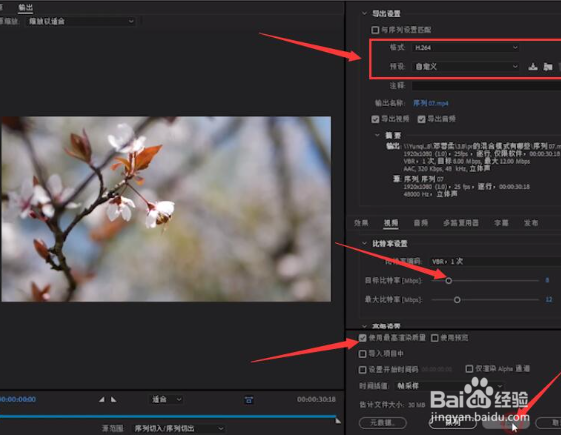Click the out point marker on timeline
Screen dimensions: 561x437
pyautogui.click(x=338, y=421)
